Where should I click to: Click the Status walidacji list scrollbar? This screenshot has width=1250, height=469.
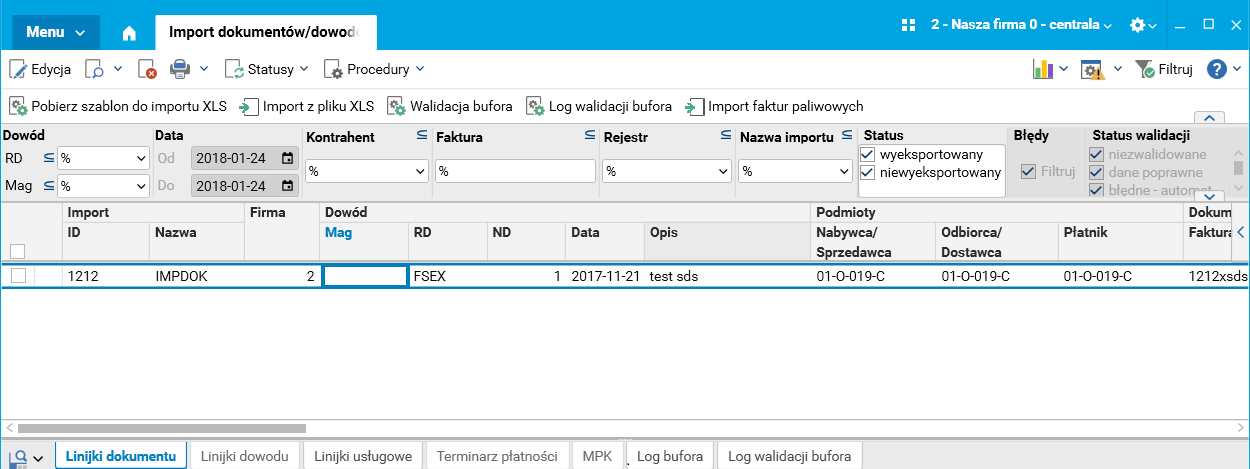pos(1239,170)
